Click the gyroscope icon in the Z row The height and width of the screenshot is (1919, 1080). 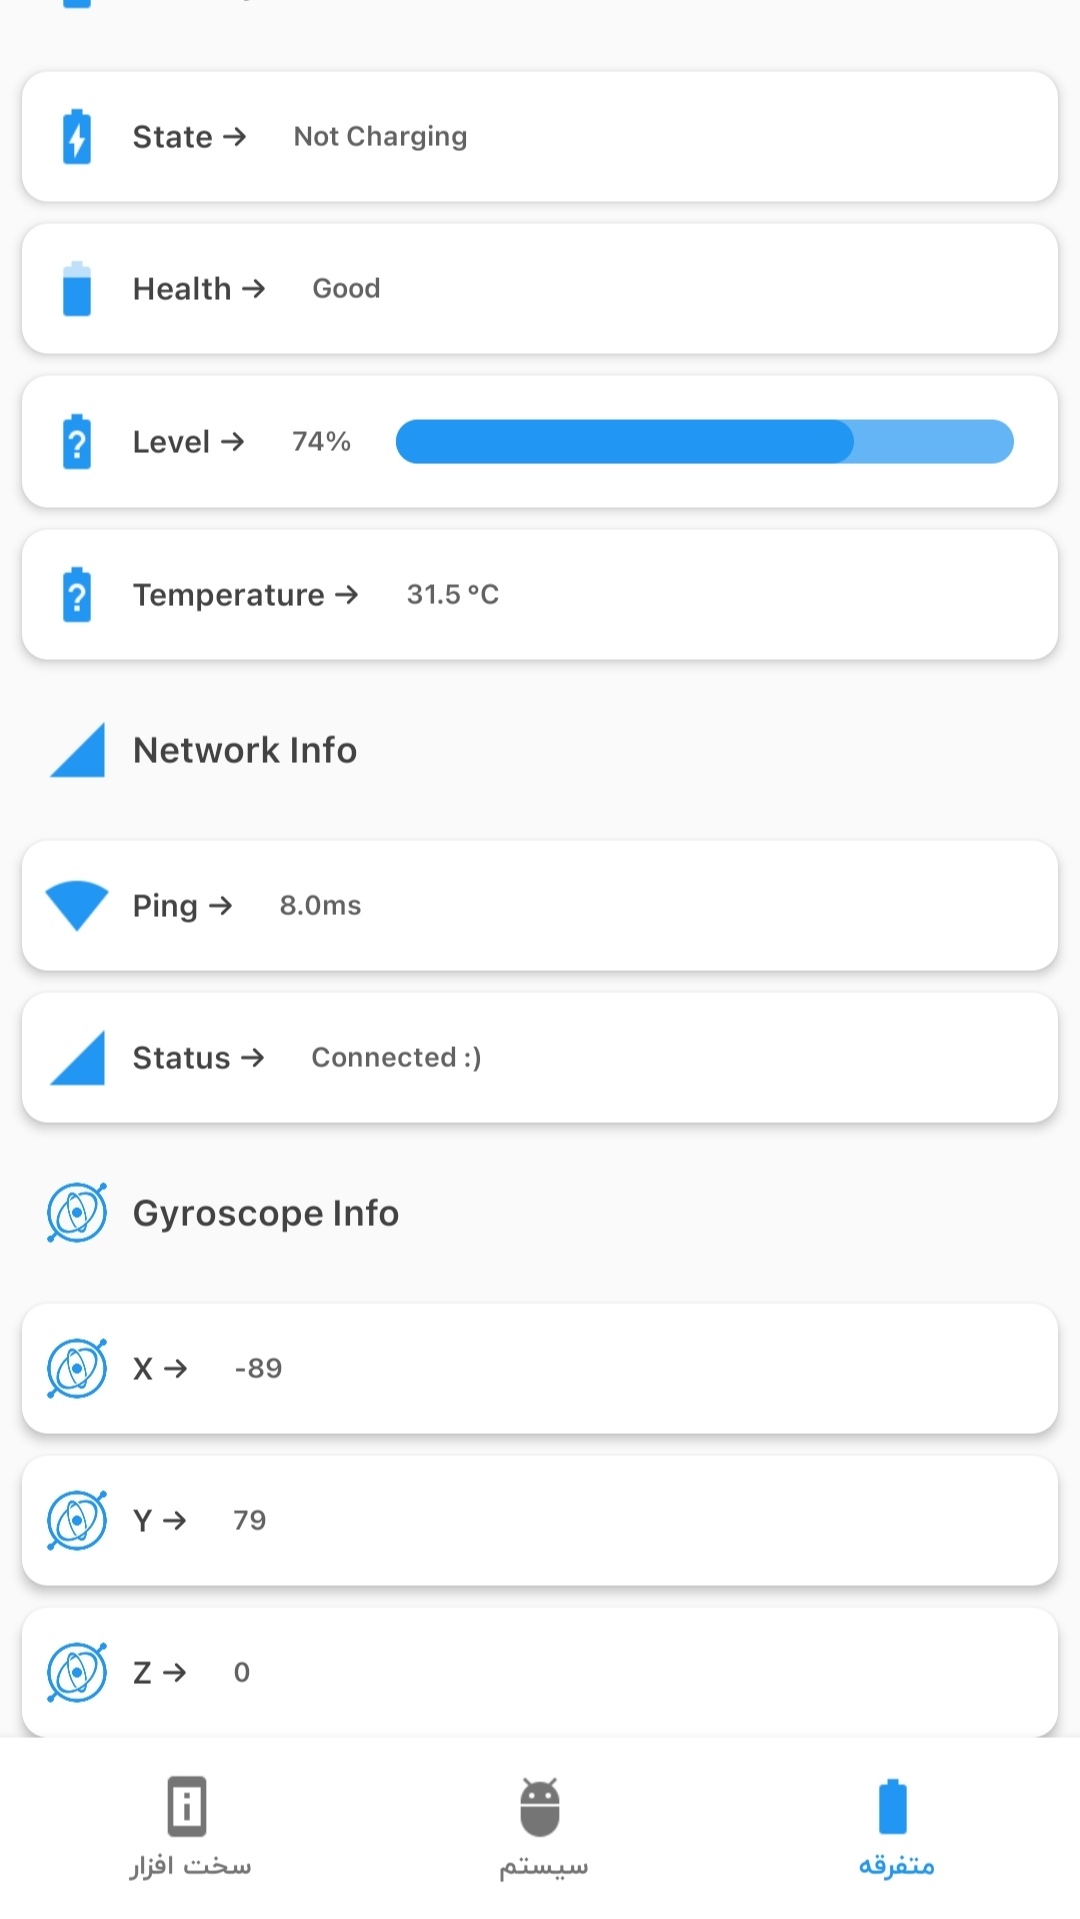[77, 1672]
